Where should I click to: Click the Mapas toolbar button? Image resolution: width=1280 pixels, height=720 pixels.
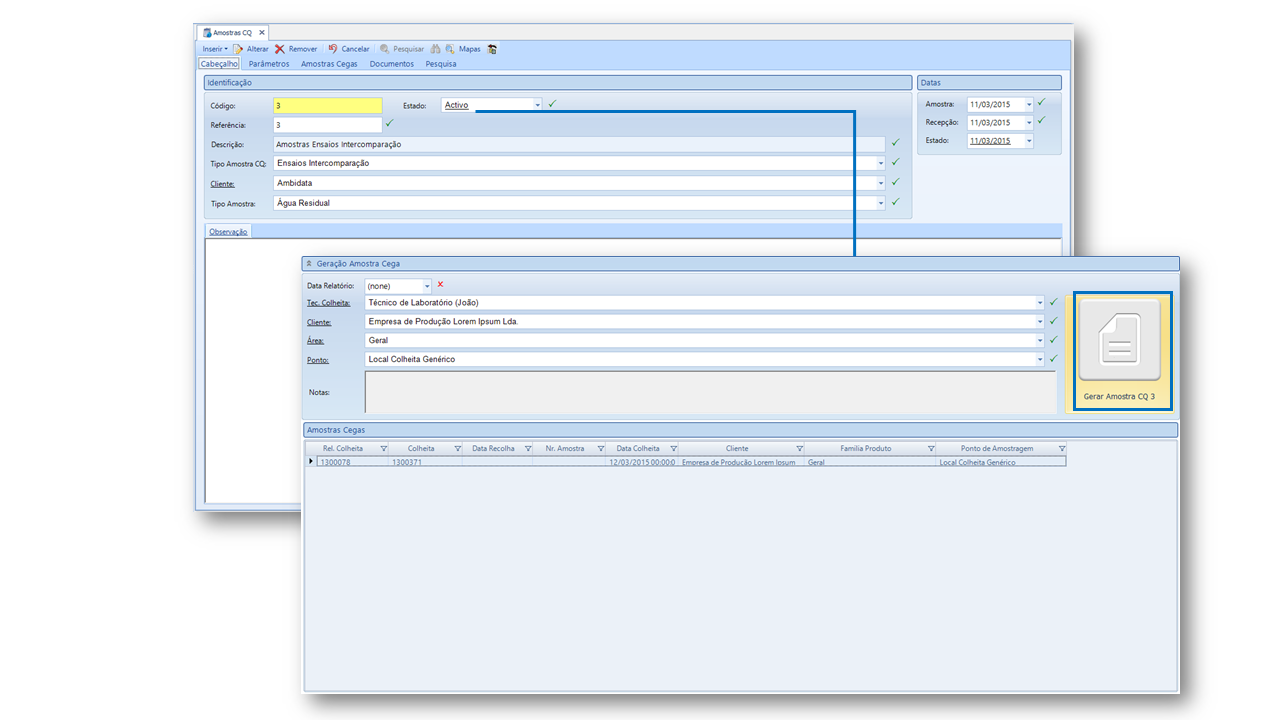click(x=463, y=48)
